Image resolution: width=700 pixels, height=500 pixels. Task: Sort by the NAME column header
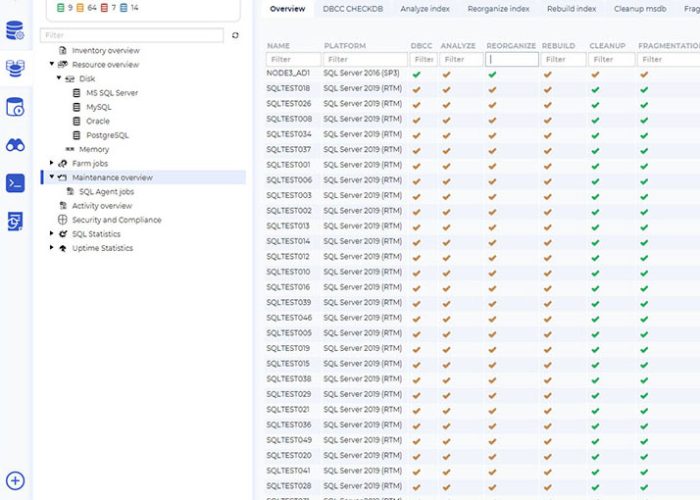(x=278, y=46)
